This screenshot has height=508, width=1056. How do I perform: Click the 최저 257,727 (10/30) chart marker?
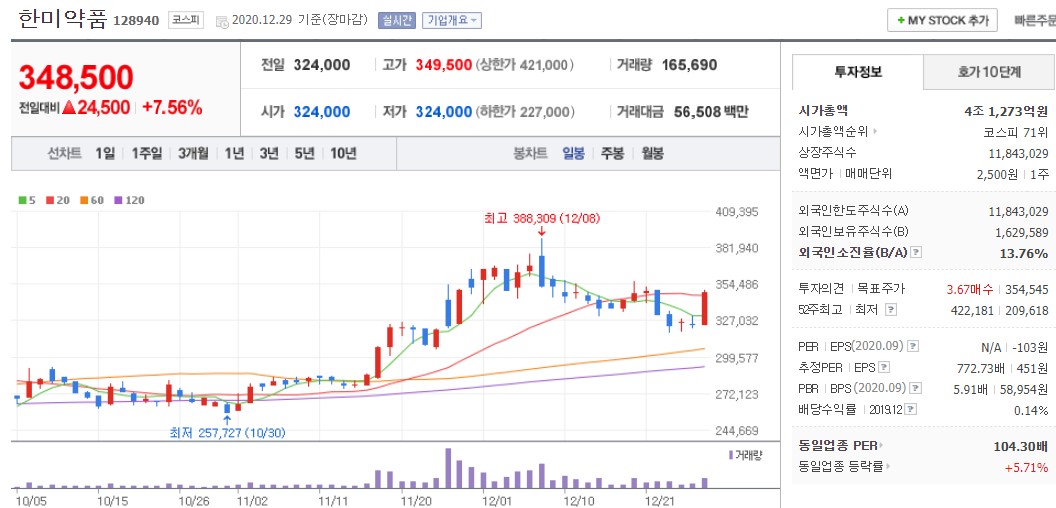[x=227, y=433]
